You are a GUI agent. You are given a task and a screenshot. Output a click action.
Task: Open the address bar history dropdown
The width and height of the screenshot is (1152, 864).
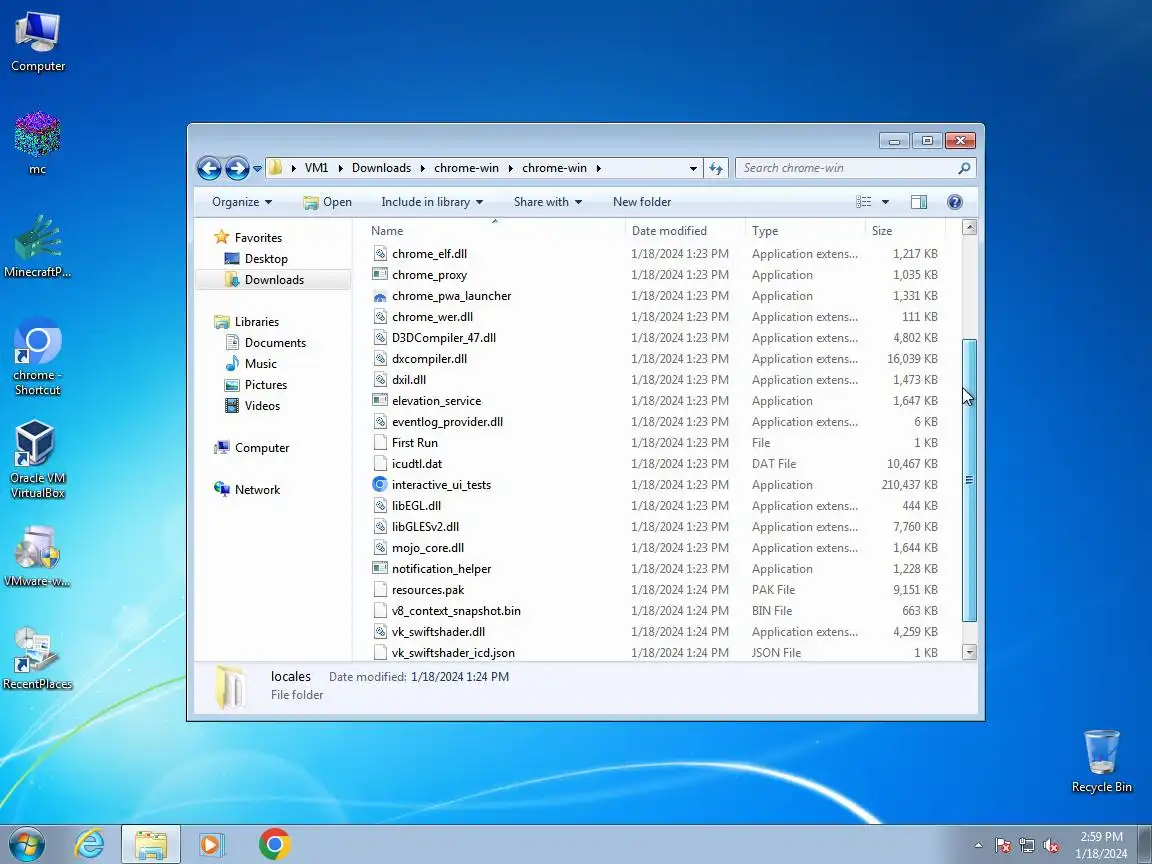(693, 168)
